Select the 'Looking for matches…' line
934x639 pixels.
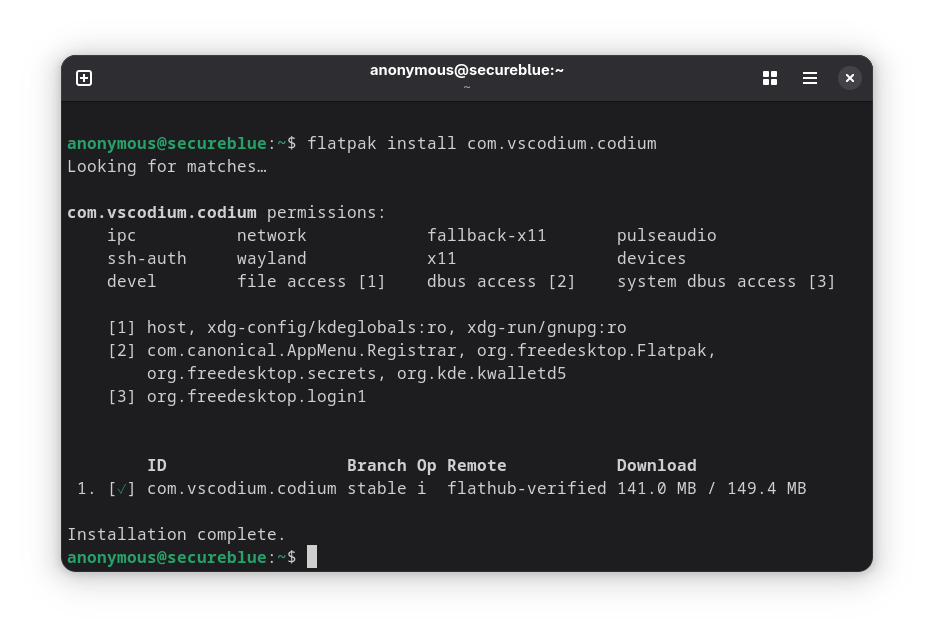point(167,167)
